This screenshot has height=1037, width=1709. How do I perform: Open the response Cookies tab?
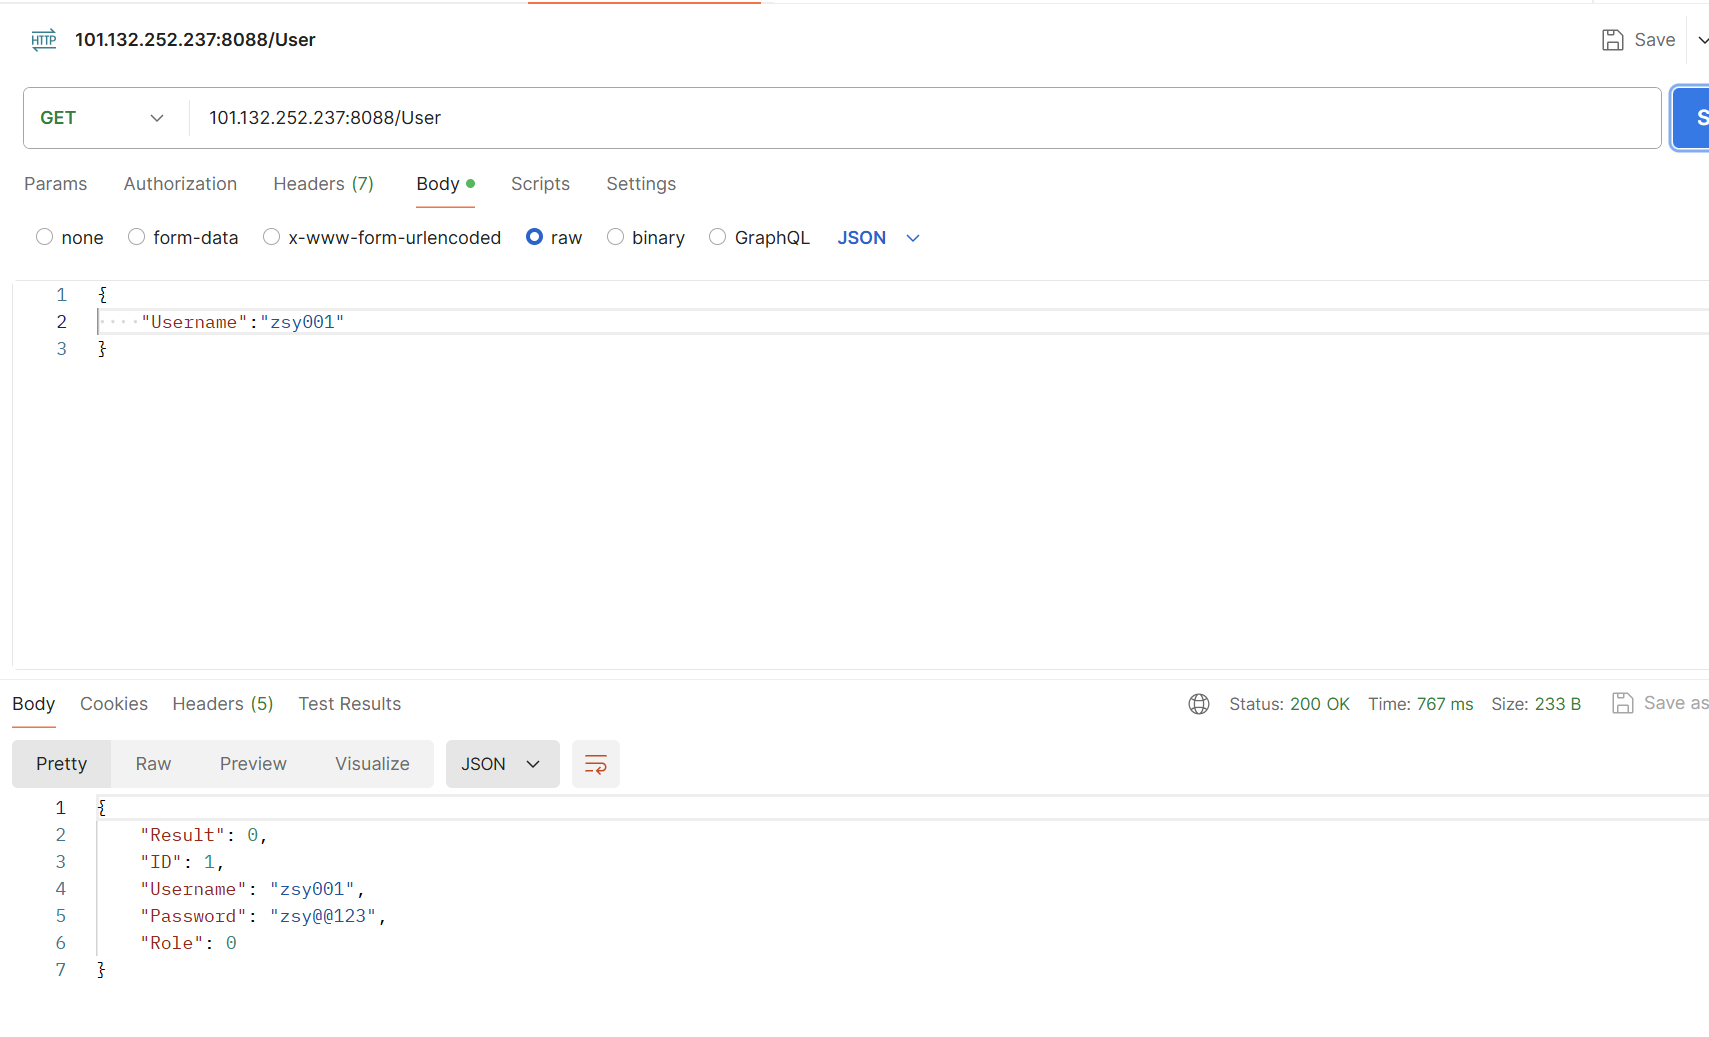[114, 704]
